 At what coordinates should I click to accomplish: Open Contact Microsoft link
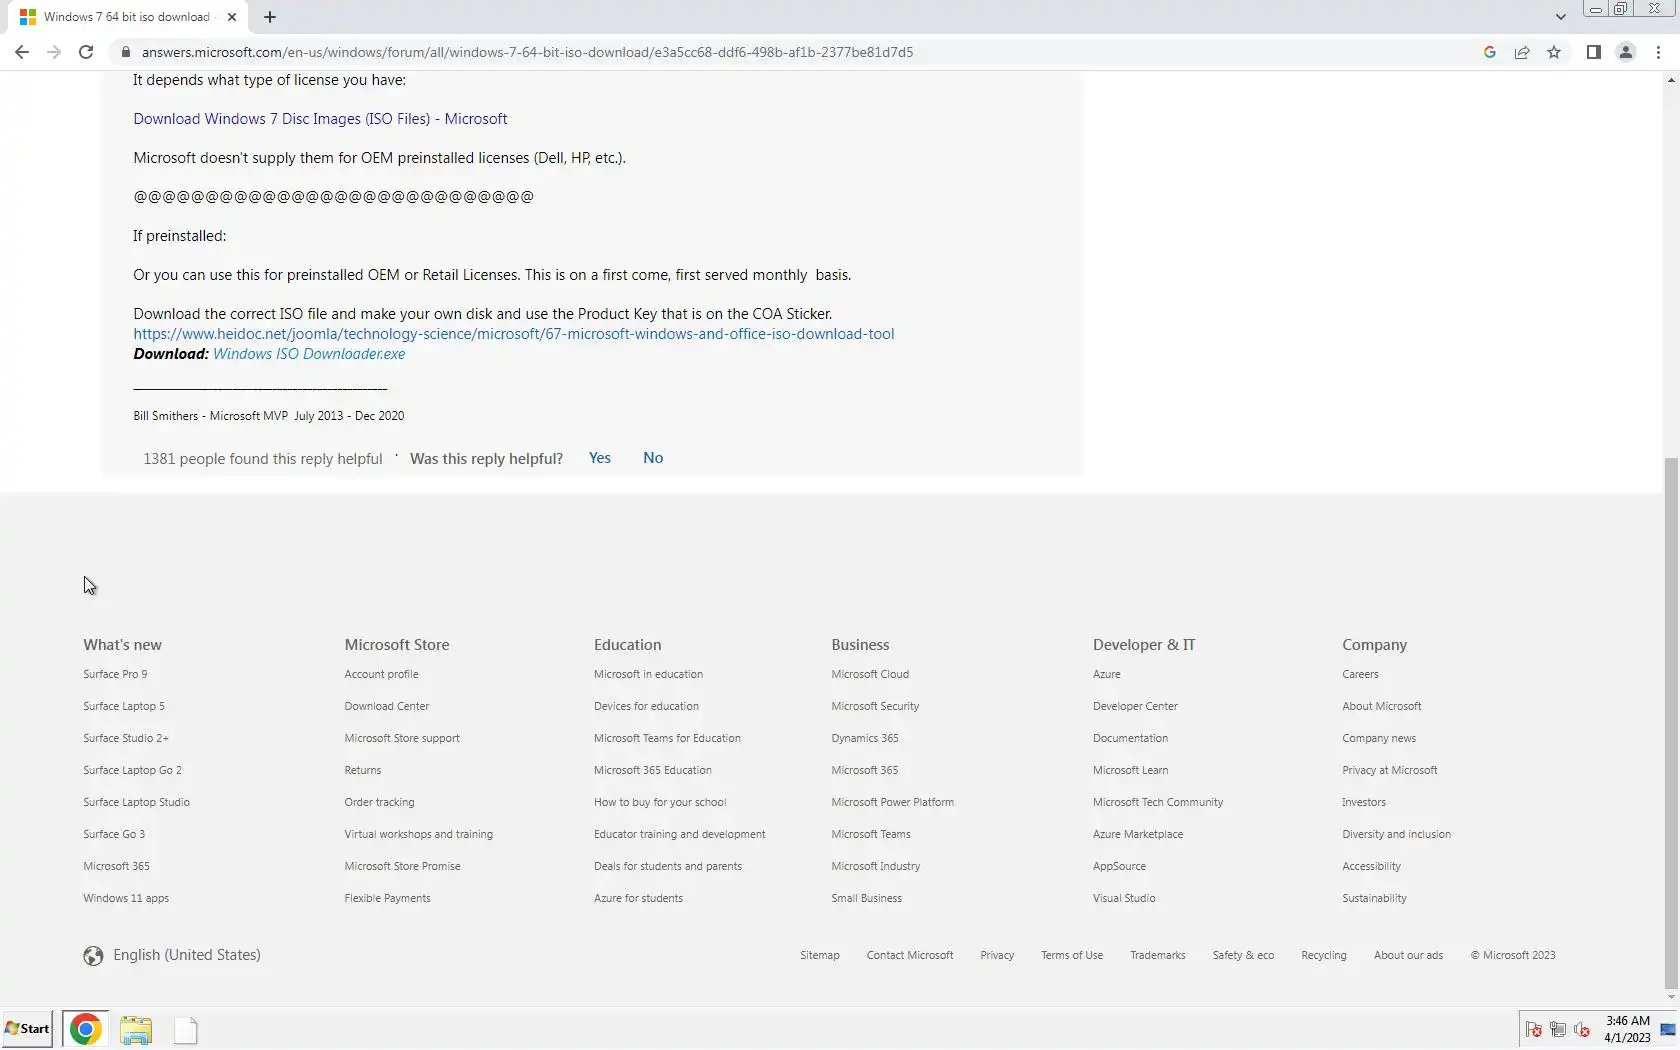(x=910, y=955)
